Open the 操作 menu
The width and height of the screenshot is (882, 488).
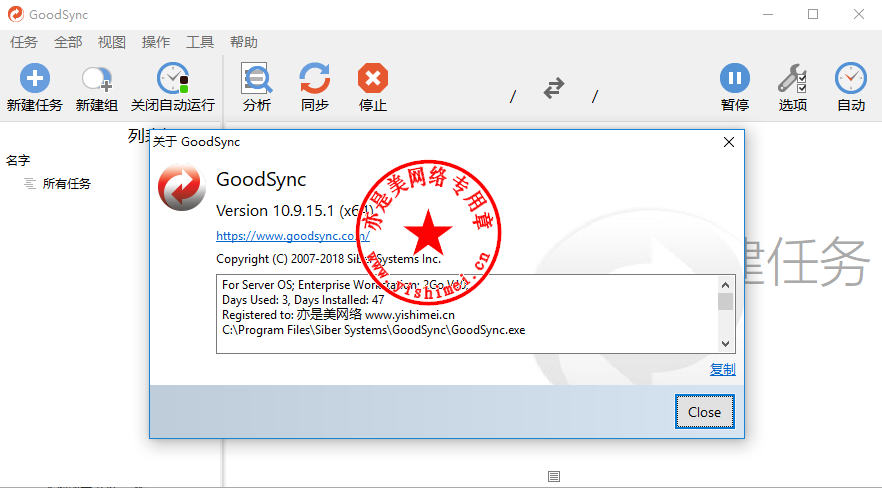click(156, 42)
